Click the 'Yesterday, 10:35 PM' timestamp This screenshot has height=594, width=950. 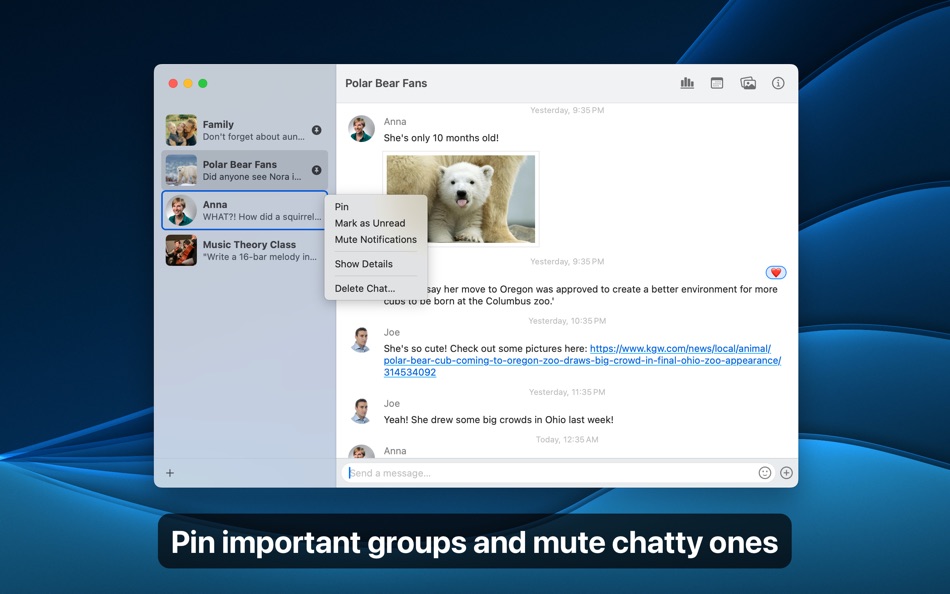[567, 321]
